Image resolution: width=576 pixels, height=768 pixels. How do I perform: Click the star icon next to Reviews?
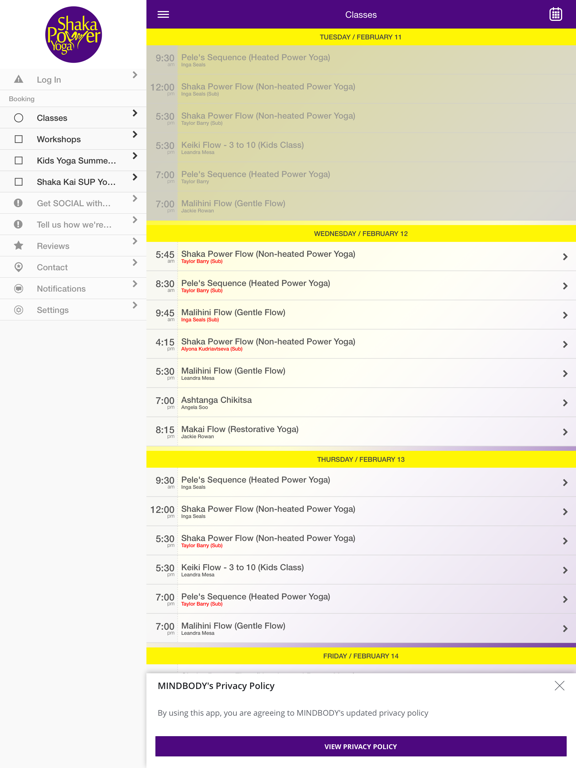(19, 245)
